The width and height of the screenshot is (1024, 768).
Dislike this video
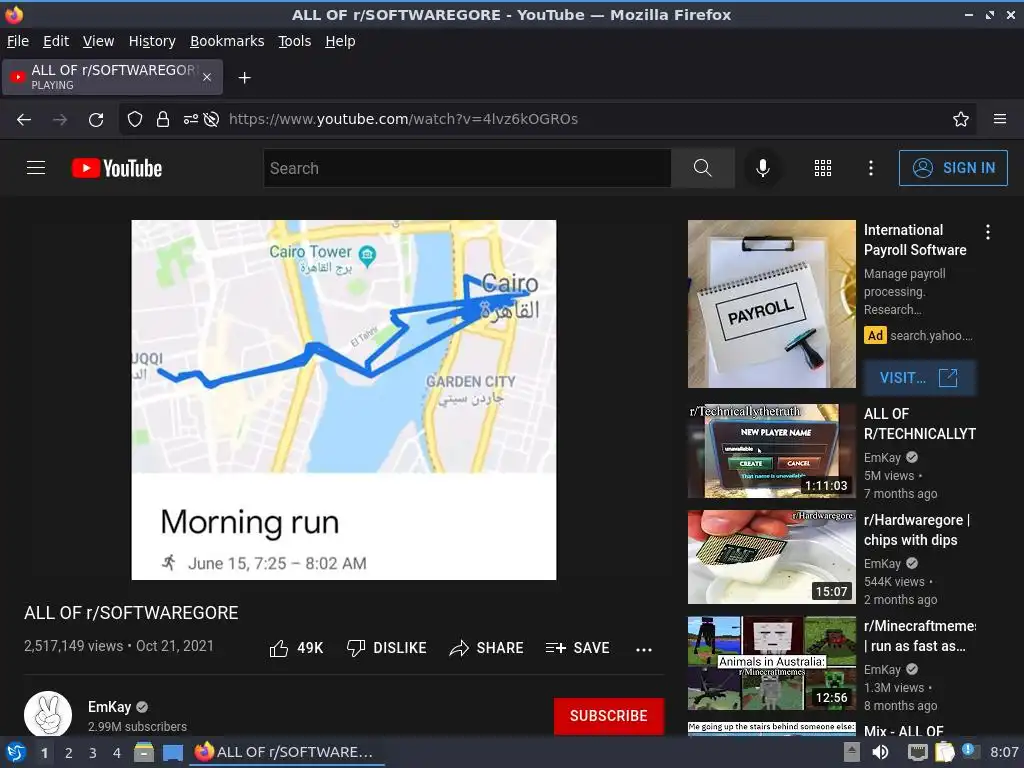coord(387,648)
